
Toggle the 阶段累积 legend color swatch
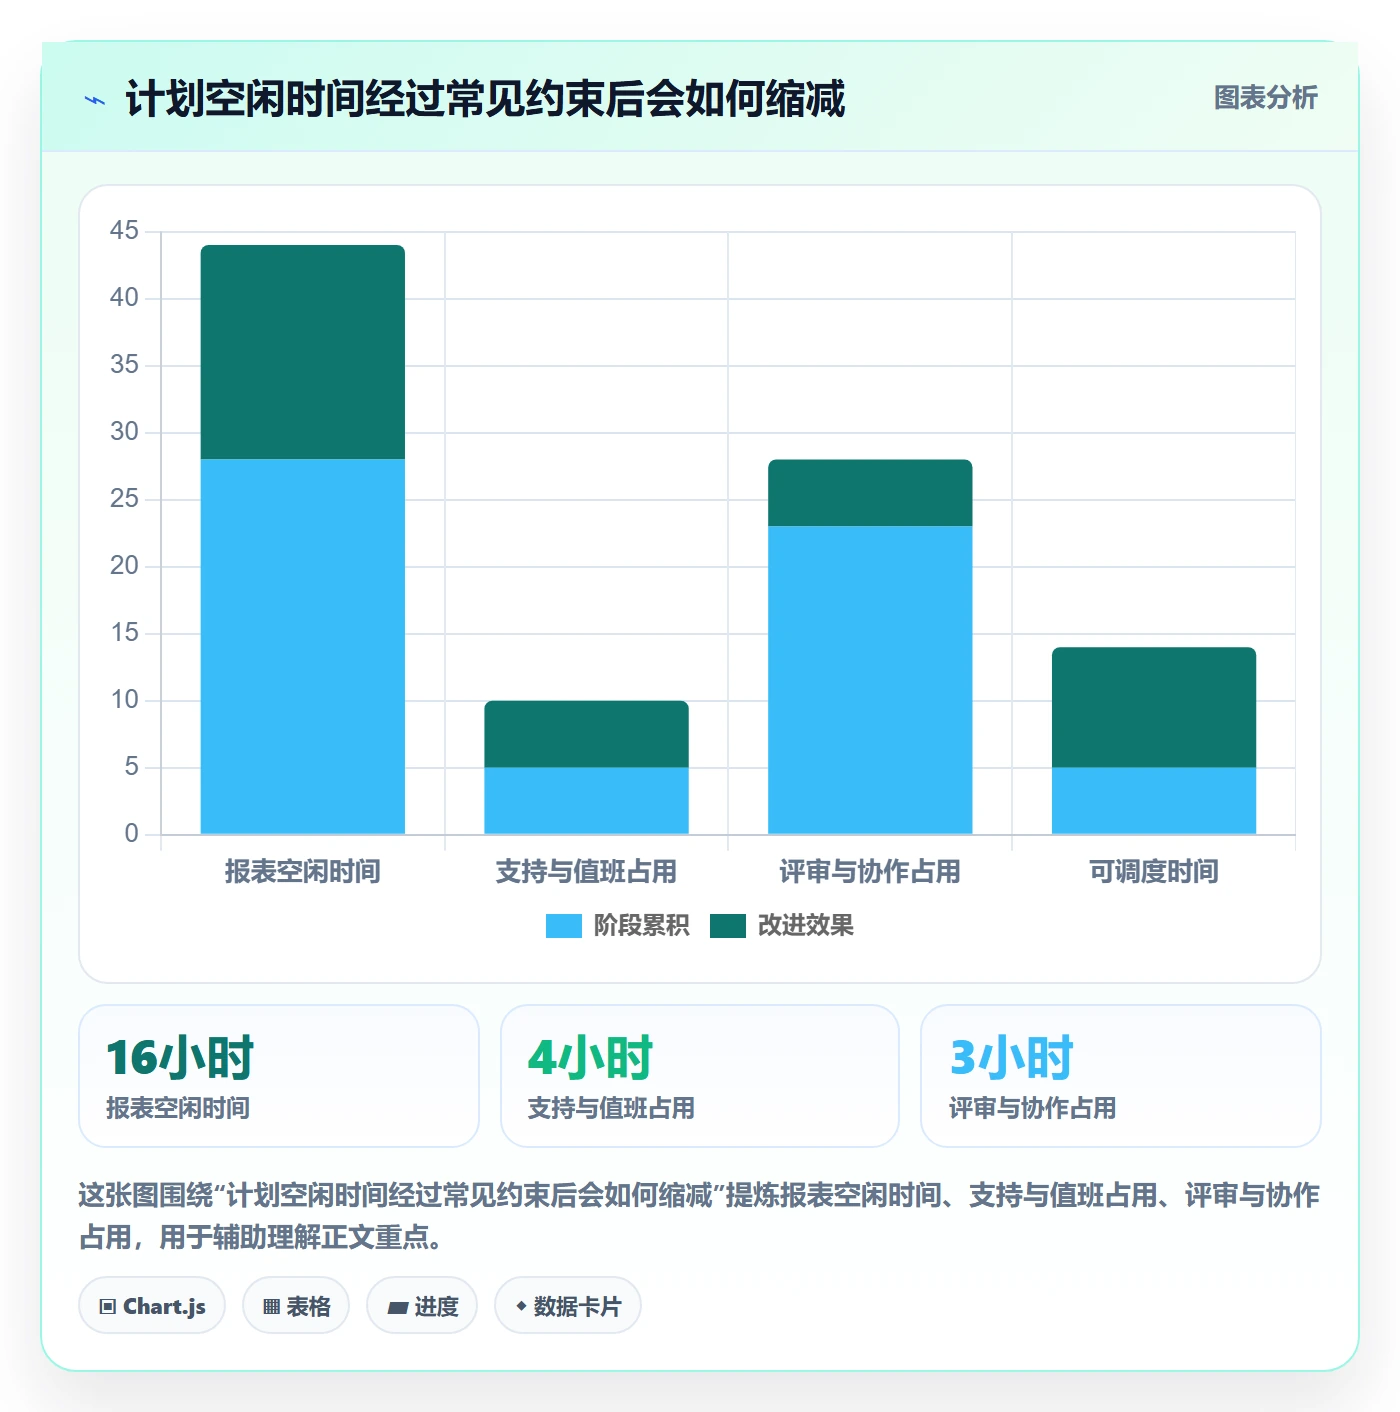point(563,926)
